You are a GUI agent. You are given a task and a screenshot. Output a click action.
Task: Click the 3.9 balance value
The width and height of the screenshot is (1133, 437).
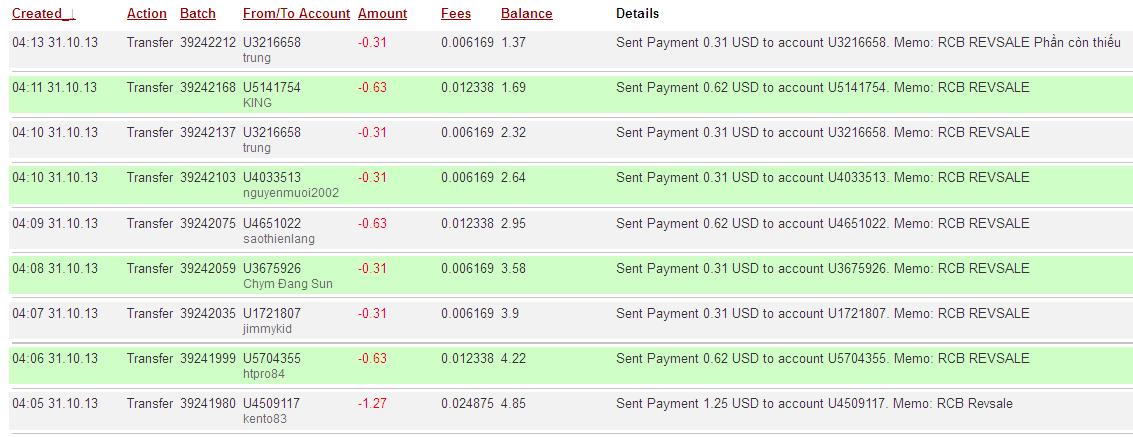pyautogui.click(x=510, y=314)
